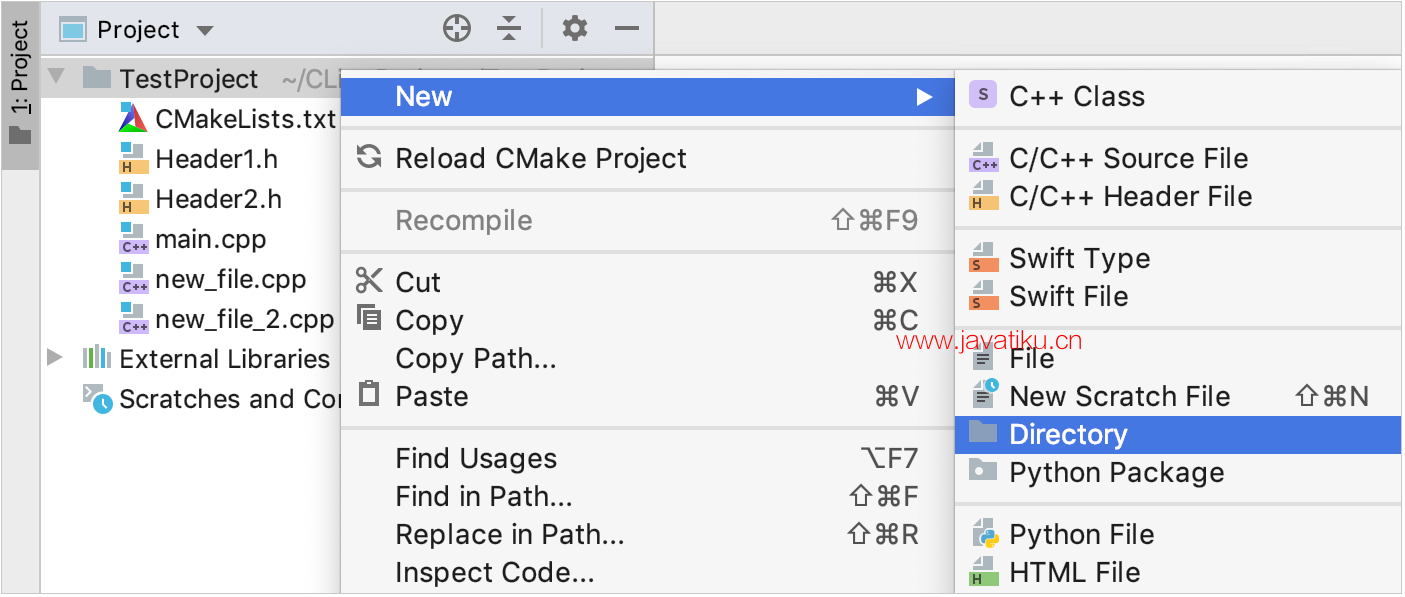Open the Project view dropdown arrow
This screenshot has height=597, width=1405.
point(205,31)
